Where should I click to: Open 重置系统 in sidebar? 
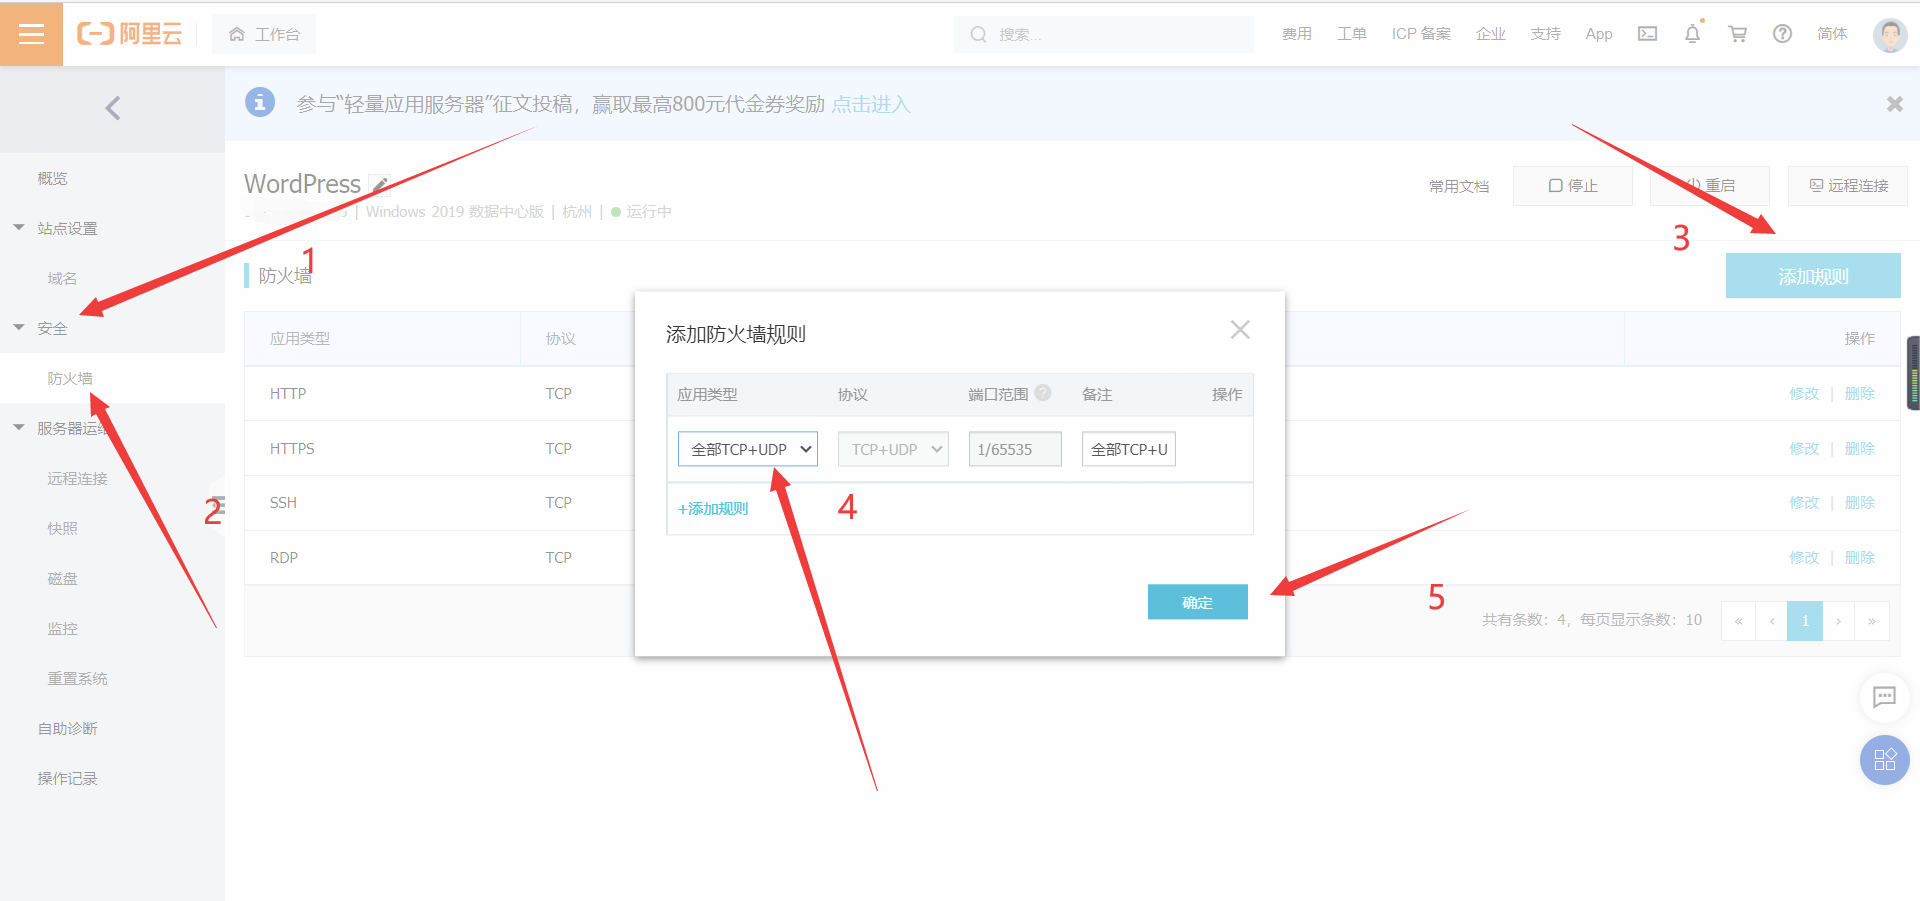[x=77, y=679]
